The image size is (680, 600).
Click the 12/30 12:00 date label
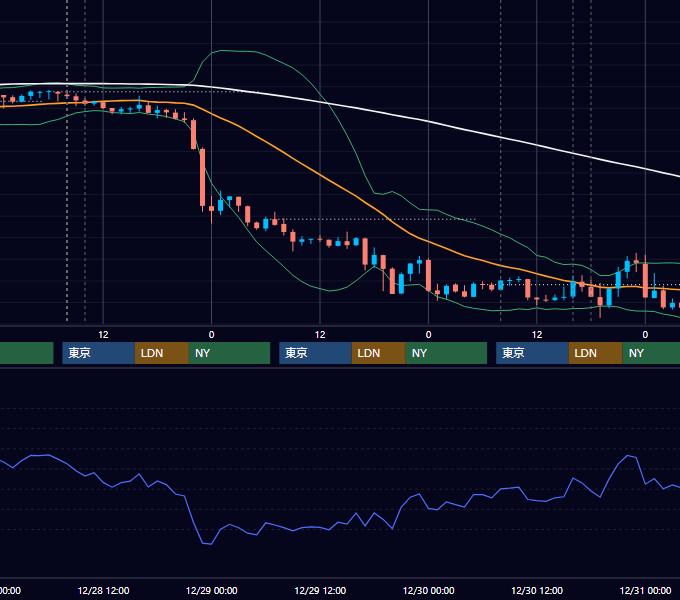click(537, 590)
